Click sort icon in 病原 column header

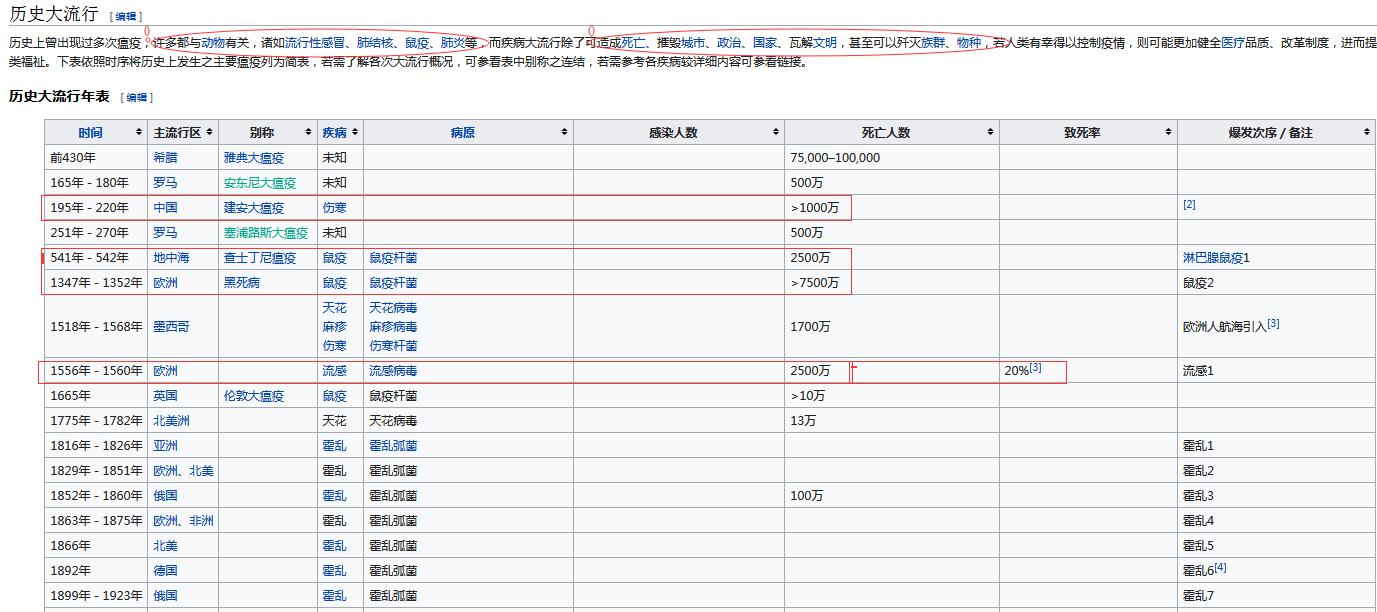tap(565, 133)
